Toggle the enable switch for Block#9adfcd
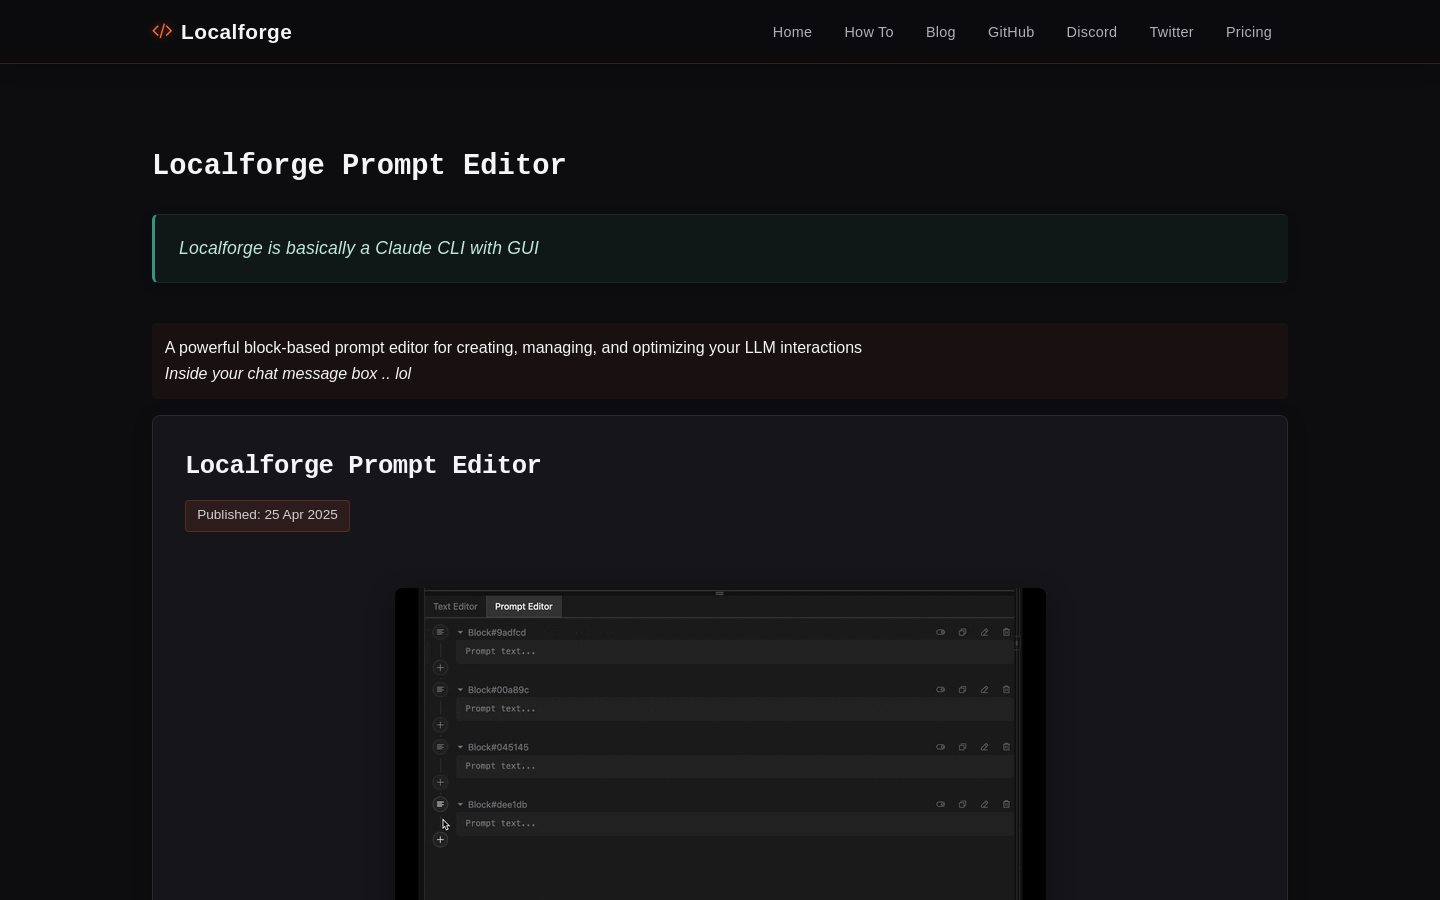 pos(940,632)
